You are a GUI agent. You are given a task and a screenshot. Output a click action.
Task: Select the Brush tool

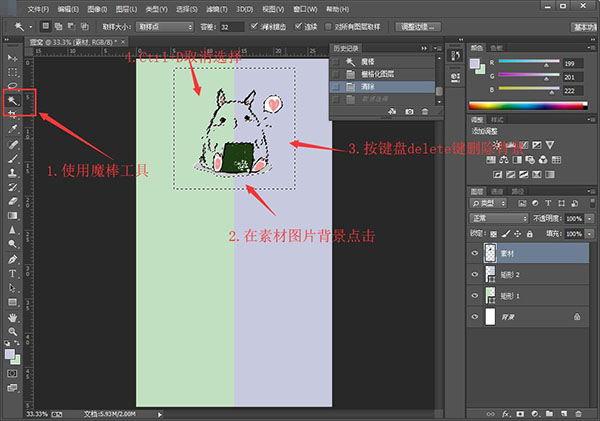point(12,158)
